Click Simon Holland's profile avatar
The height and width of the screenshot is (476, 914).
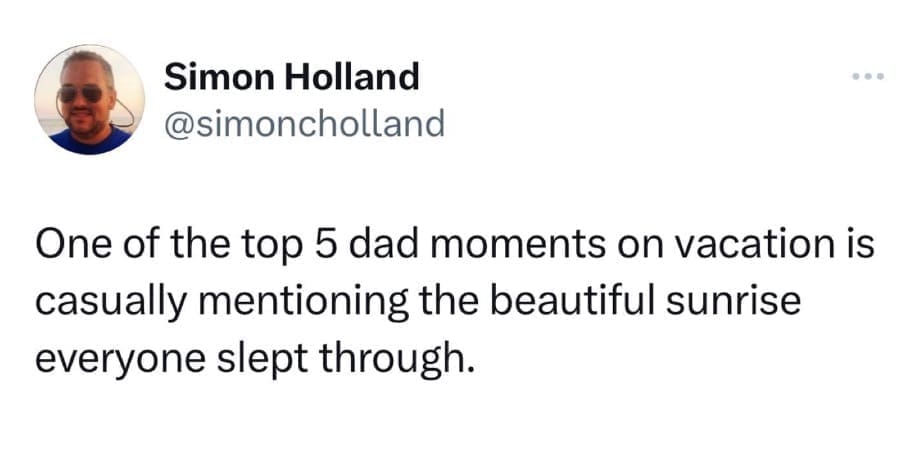tap(89, 99)
